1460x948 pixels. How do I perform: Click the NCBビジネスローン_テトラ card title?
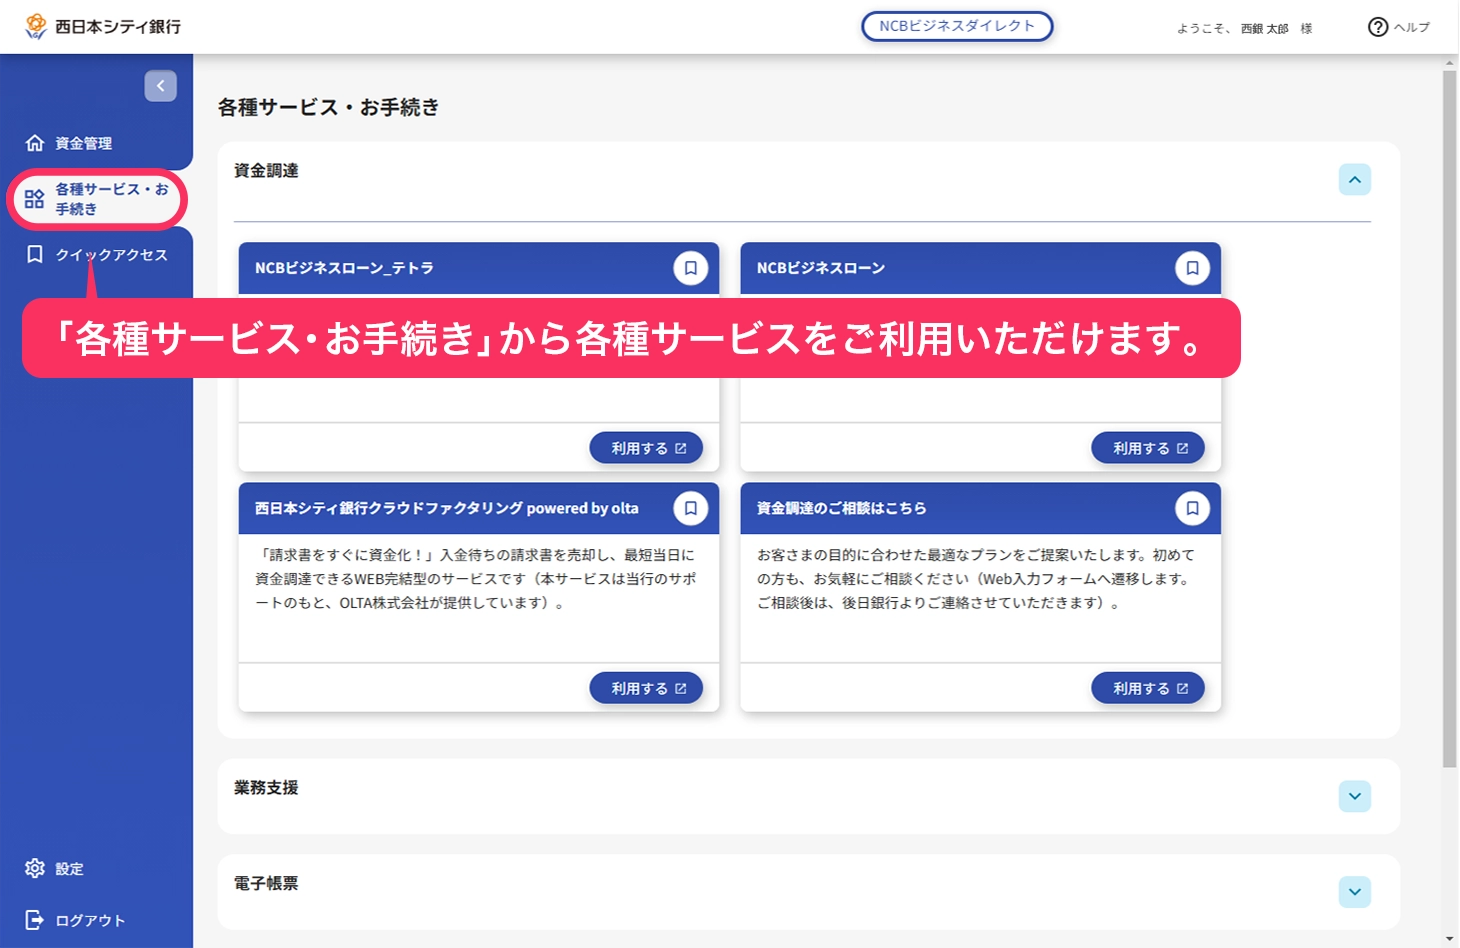click(x=344, y=268)
